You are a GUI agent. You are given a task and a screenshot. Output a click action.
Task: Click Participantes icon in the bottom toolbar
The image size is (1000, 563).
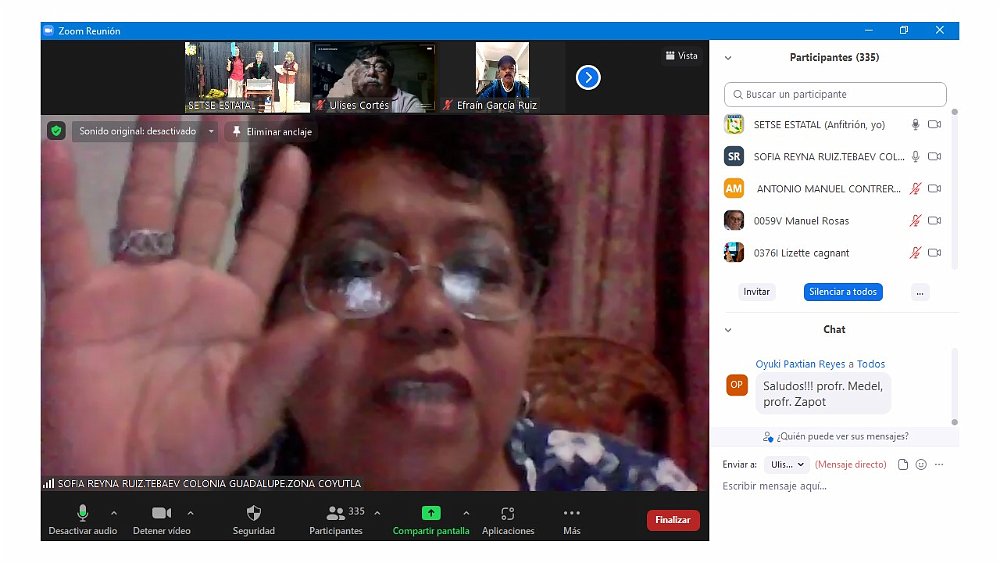pos(336,513)
